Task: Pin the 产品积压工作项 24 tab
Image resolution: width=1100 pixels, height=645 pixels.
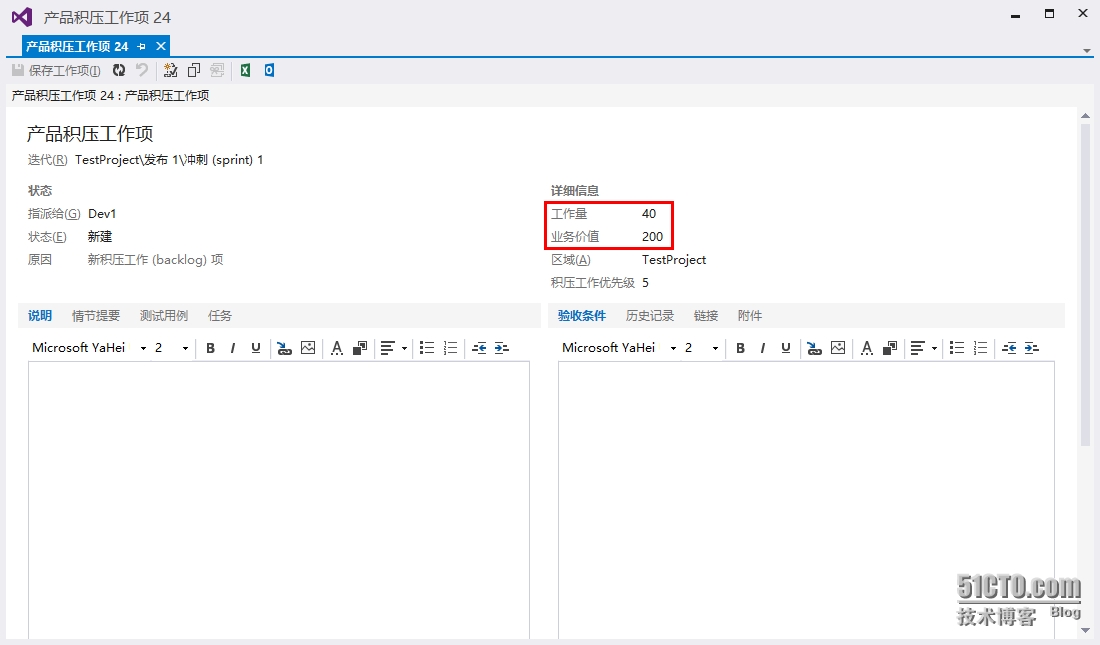Action: 142,46
